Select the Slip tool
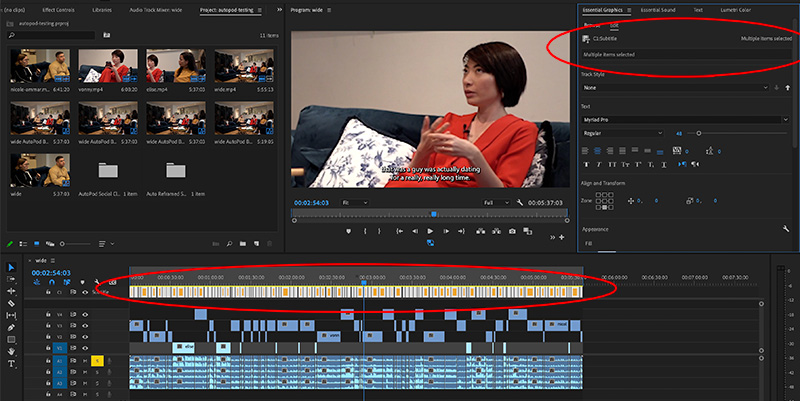 click(11, 315)
